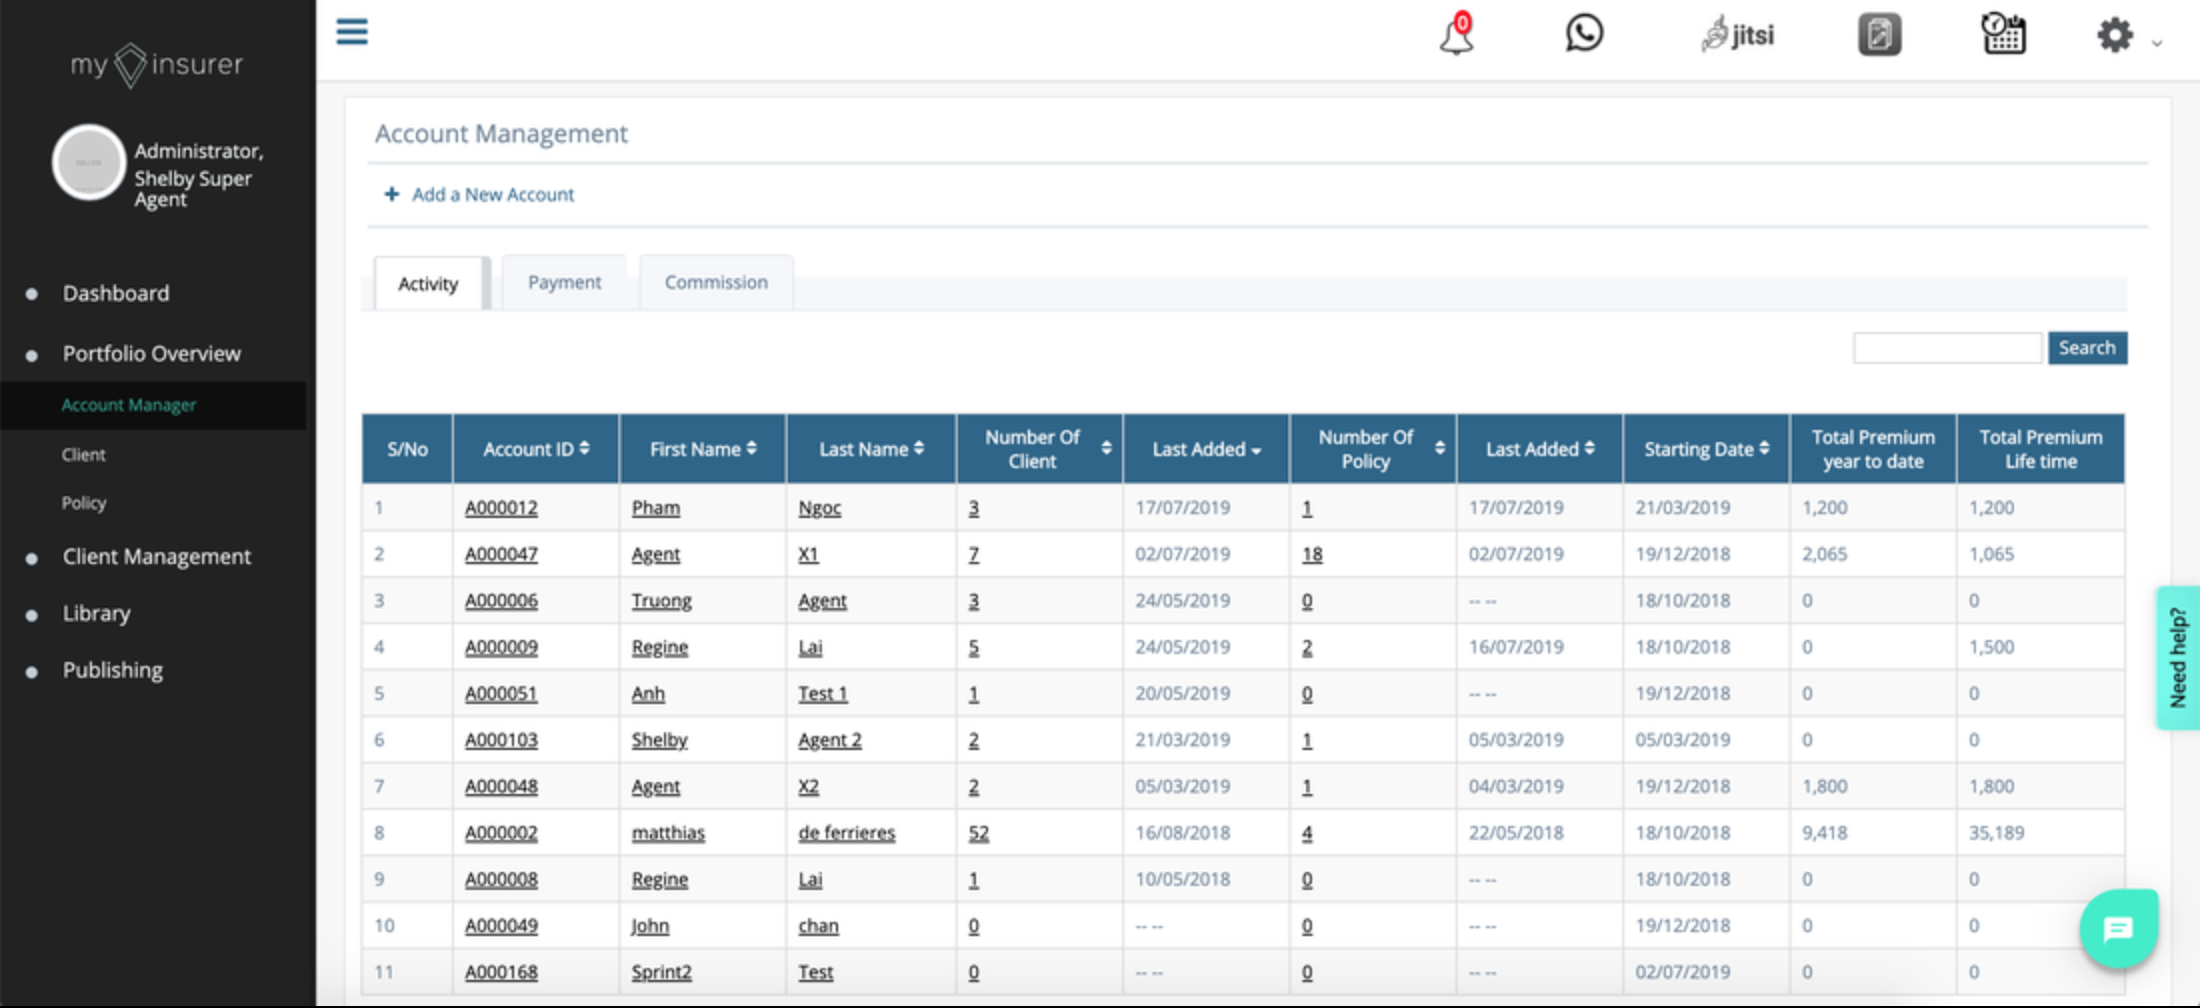Image resolution: width=2200 pixels, height=1008 pixels.
Task: Click last name Ngoc
Action: (820, 508)
